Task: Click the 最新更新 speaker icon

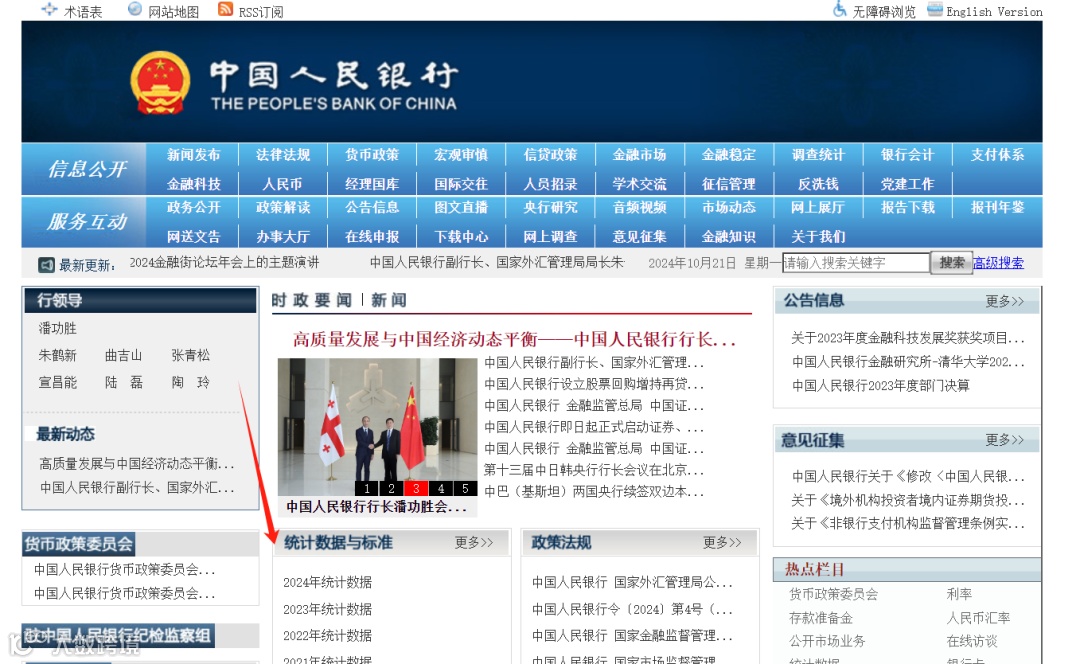Action: click(46, 264)
